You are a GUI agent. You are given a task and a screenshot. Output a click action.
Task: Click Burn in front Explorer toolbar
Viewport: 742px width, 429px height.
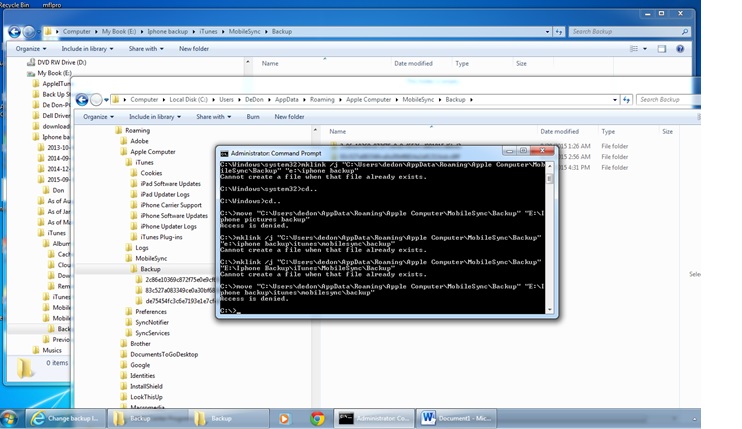(x=253, y=117)
